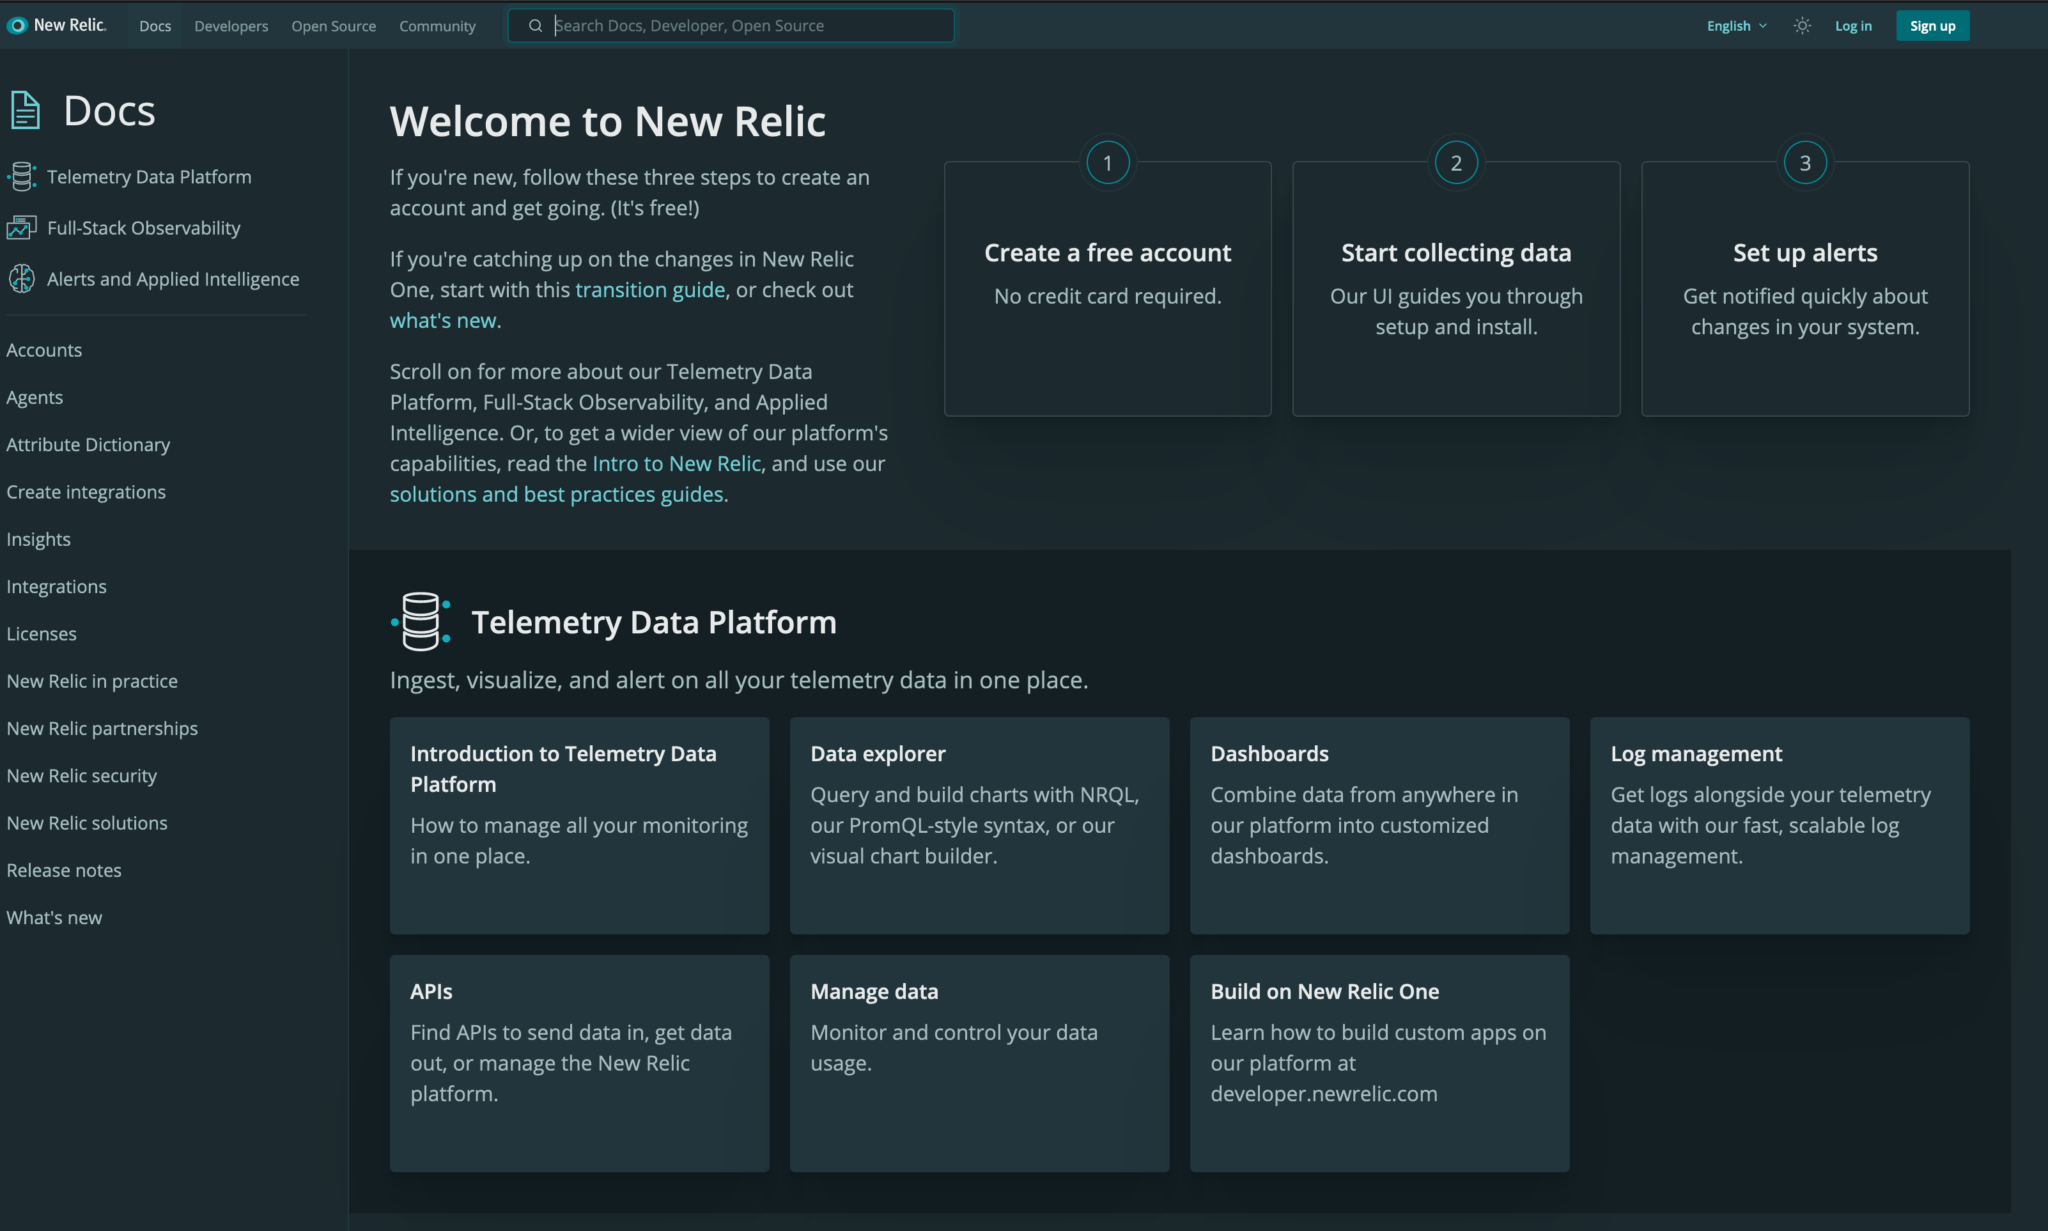Open the Manage data card
Image resolution: width=2048 pixels, height=1231 pixels.
pos(980,1063)
